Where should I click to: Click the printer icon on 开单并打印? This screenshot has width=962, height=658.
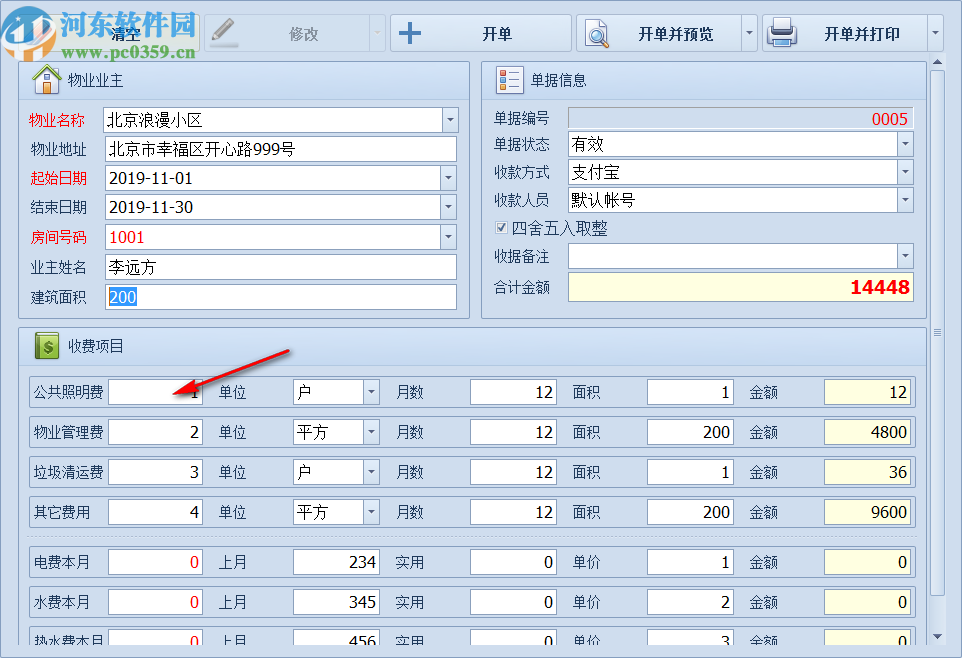point(783,32)
